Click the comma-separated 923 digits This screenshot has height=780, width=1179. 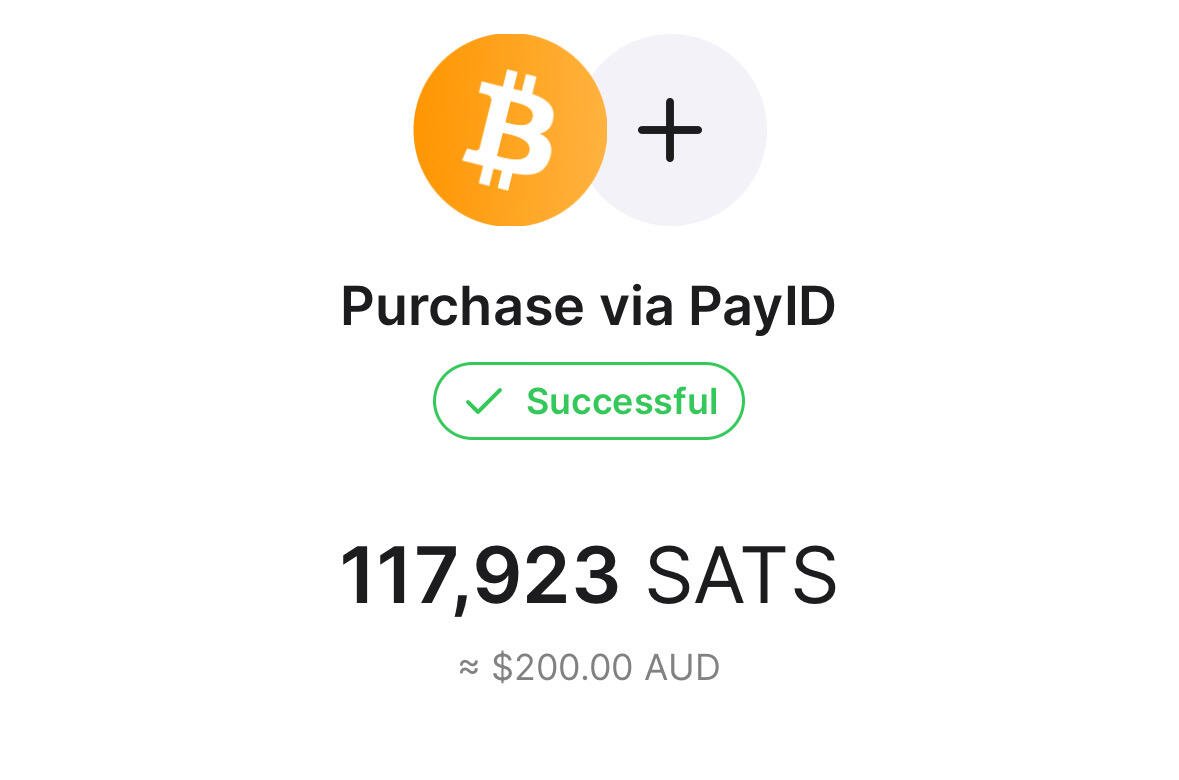547,575
